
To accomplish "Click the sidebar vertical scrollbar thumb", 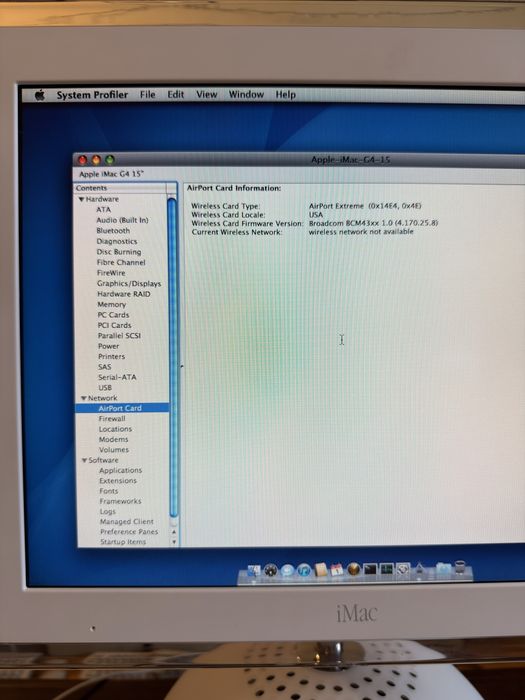I will tap(173, 357).
